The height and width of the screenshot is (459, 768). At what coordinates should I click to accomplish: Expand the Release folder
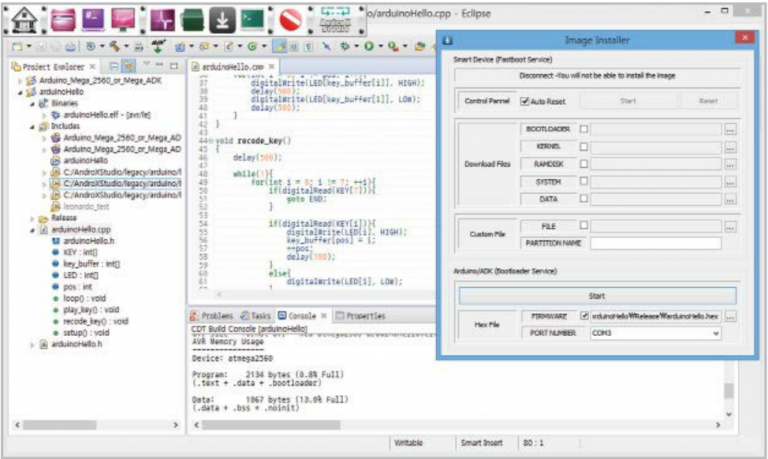pyautogui.click(x=32, y=218)
